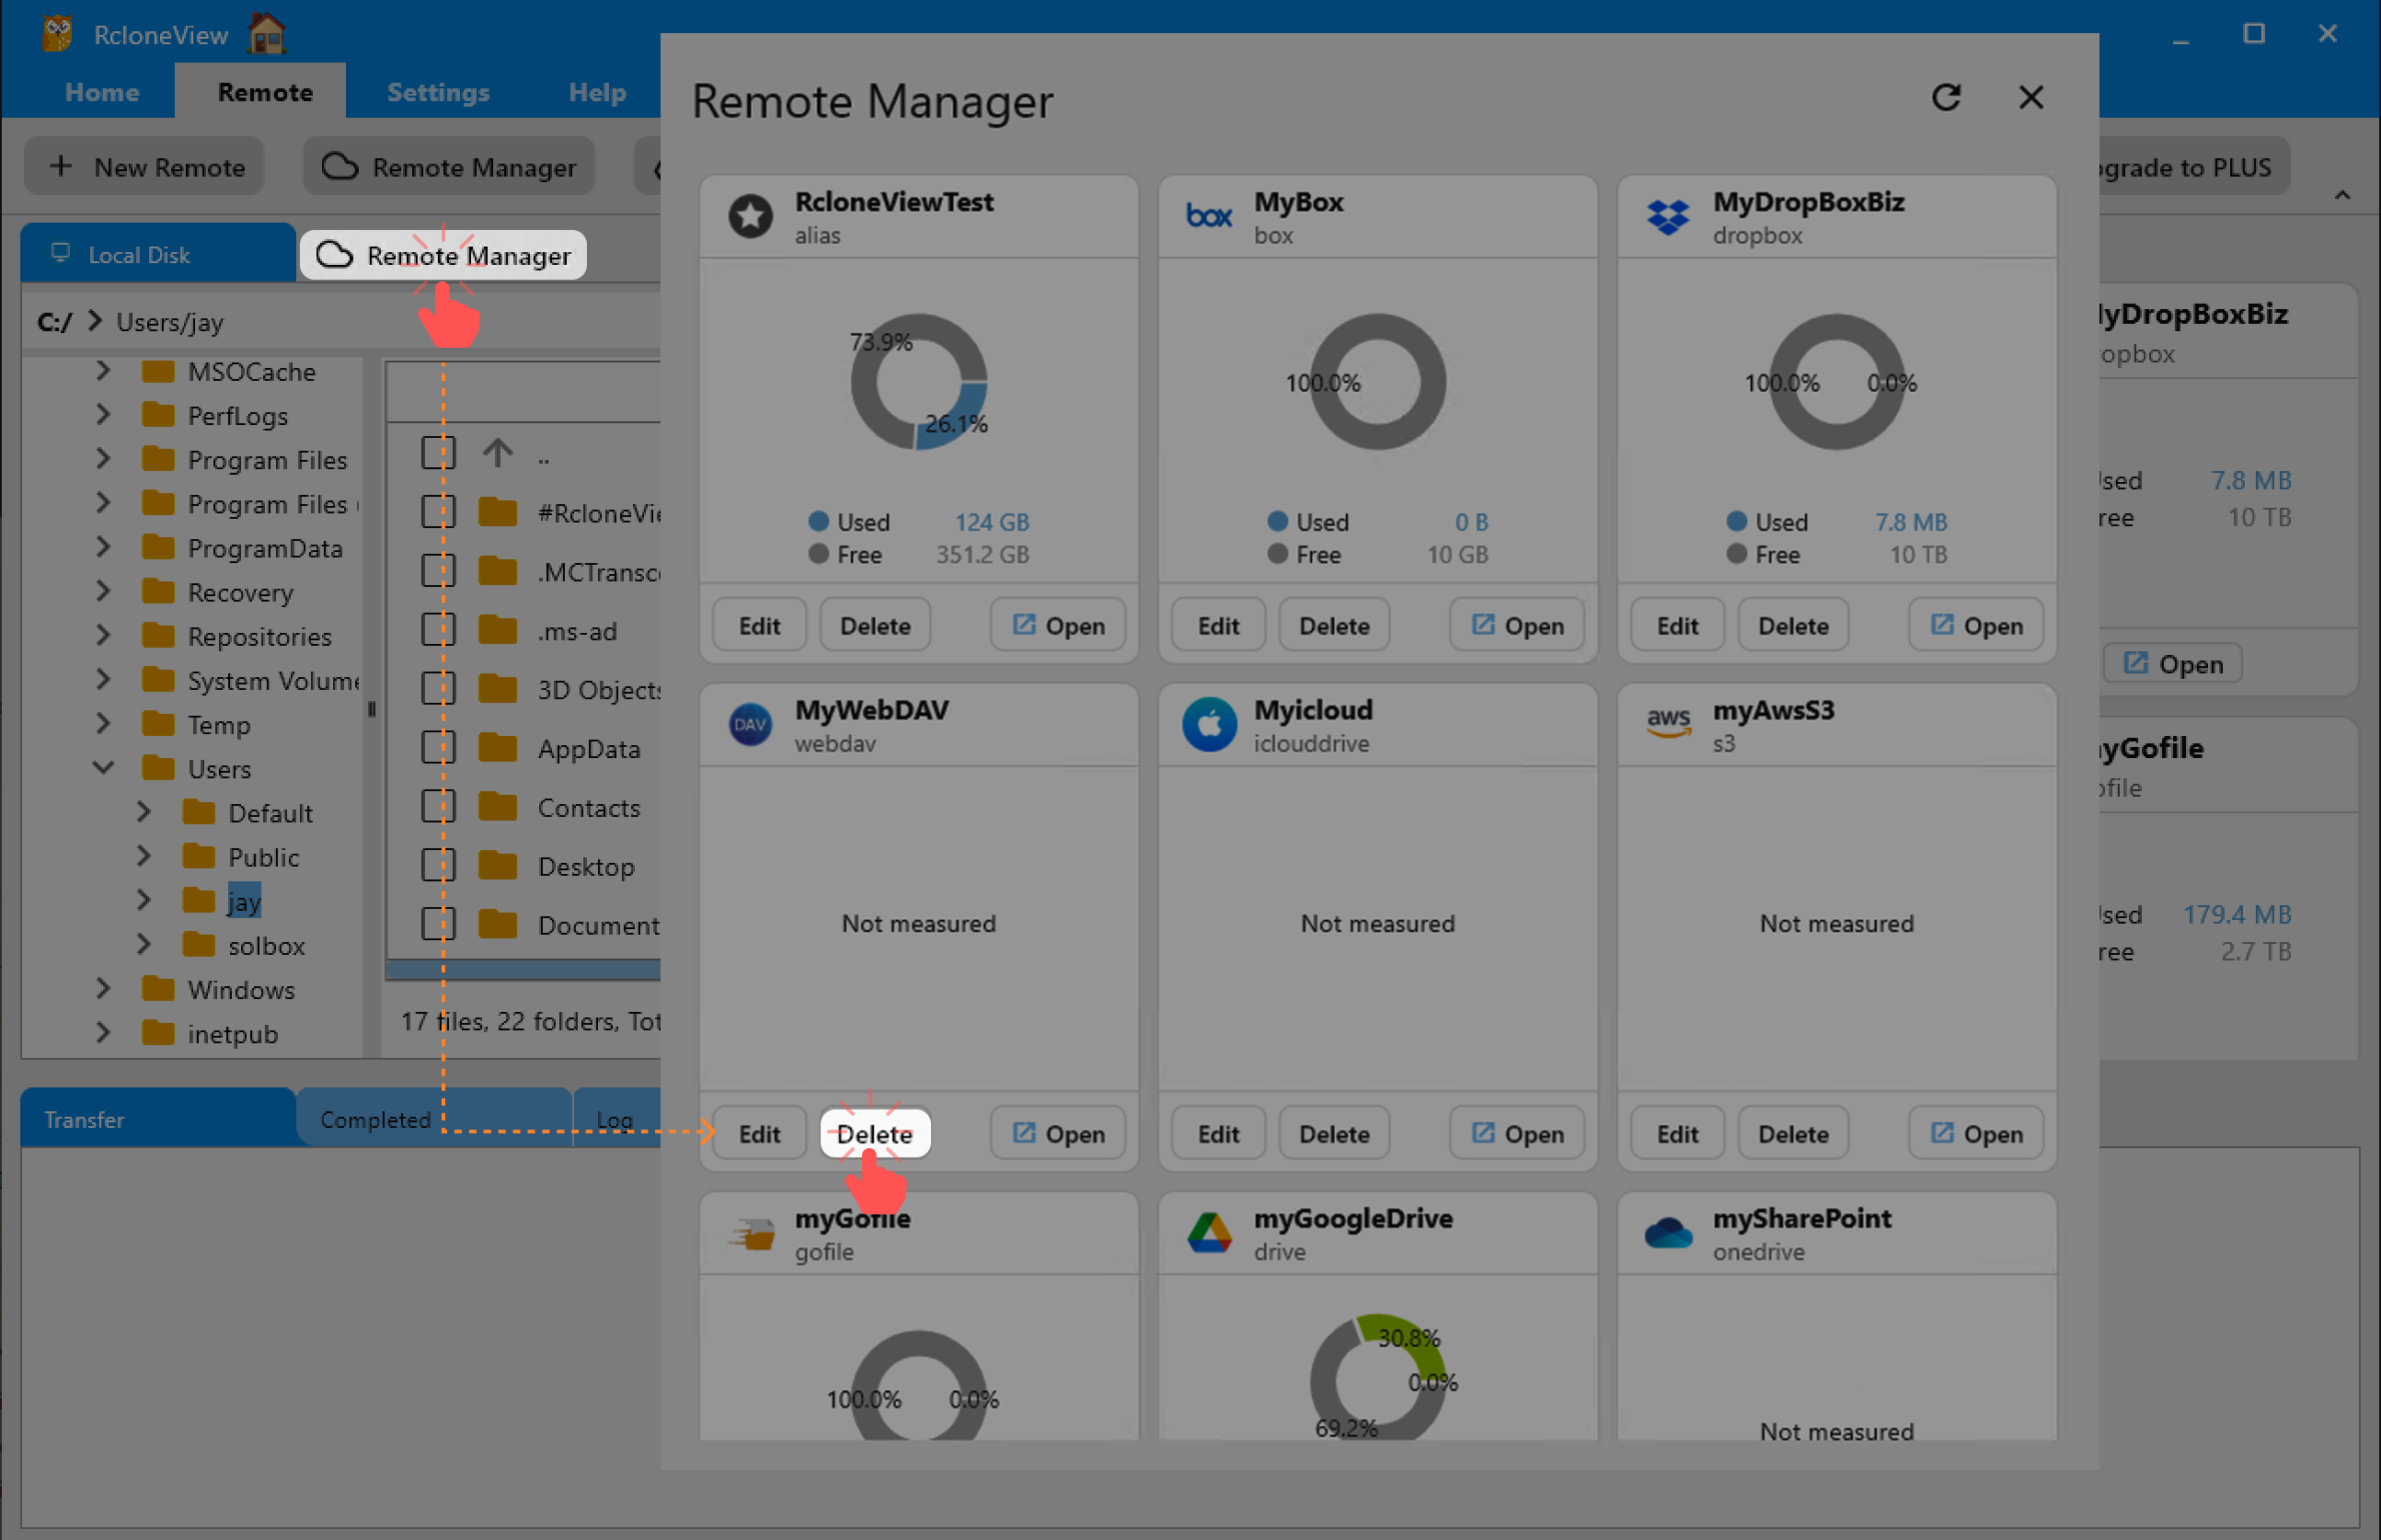Click the myGoogleDrive logo icon
Image resolution: width=2381 pixels, height=1540 pixels.
(1208, 1233)
